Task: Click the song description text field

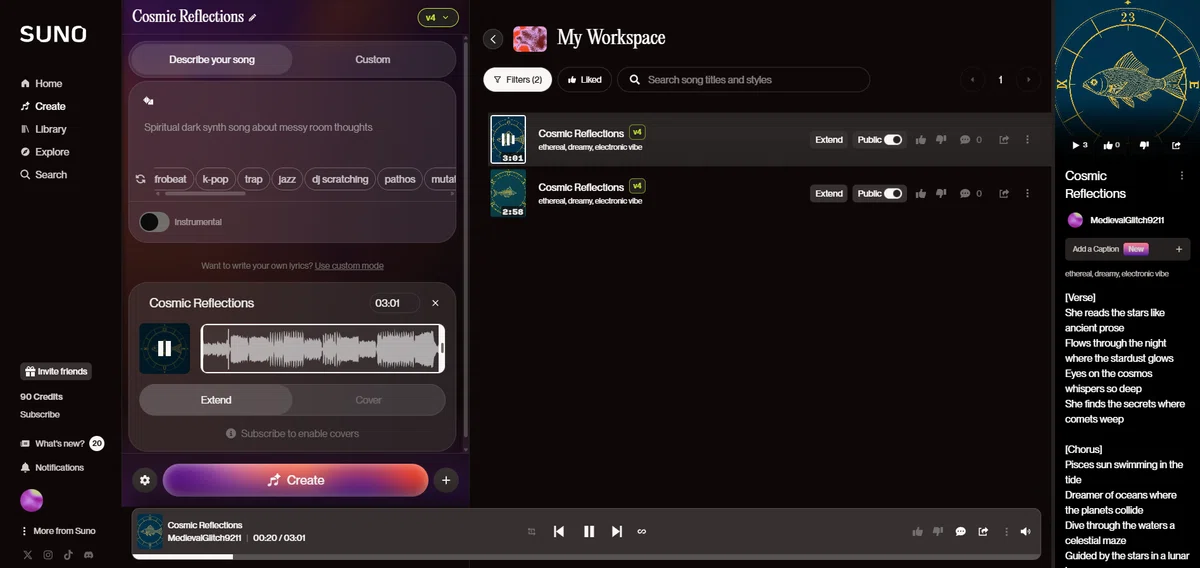Action: tap(292, 127)
